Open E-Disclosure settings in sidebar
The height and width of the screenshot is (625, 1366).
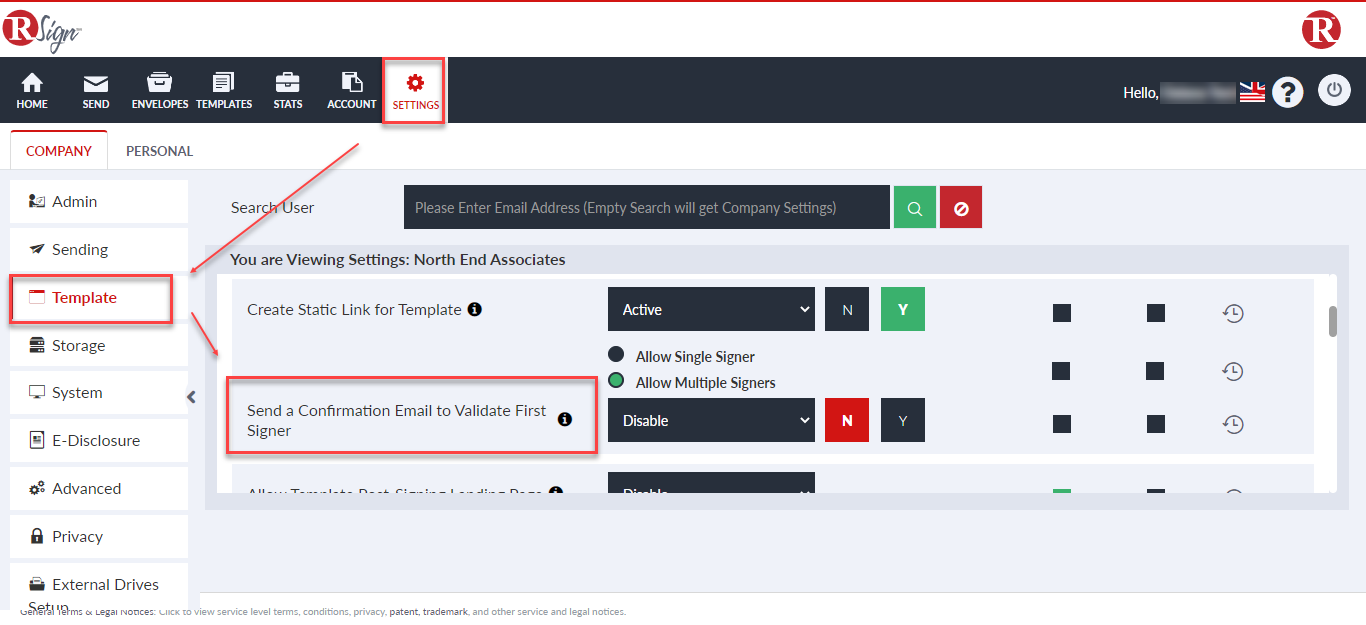[x=99, y=440]
